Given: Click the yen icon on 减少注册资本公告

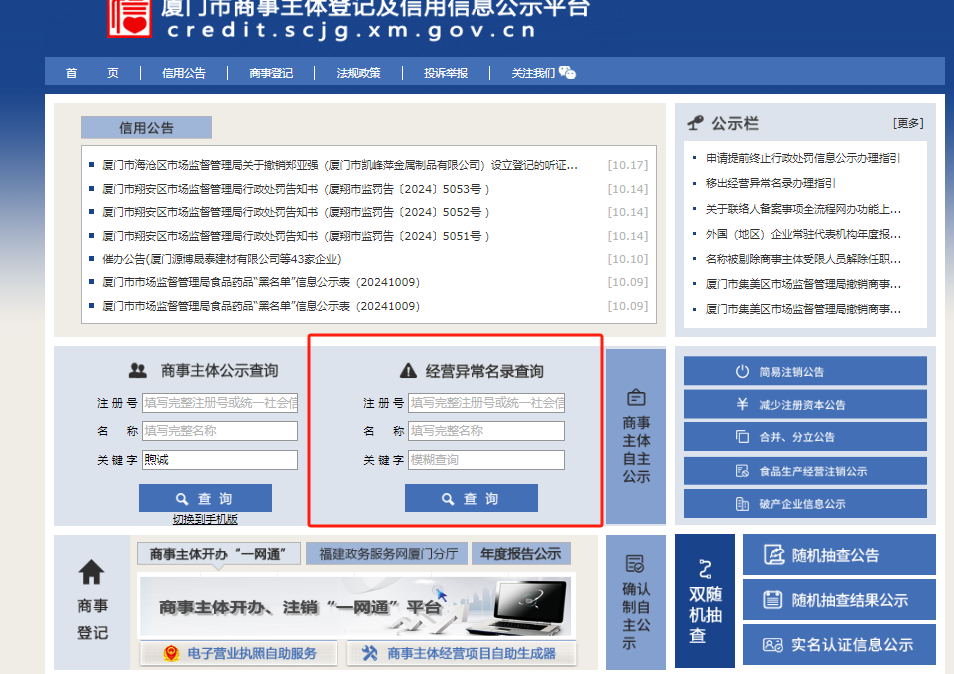Looking at the screenshot, I should coord(742,404).
